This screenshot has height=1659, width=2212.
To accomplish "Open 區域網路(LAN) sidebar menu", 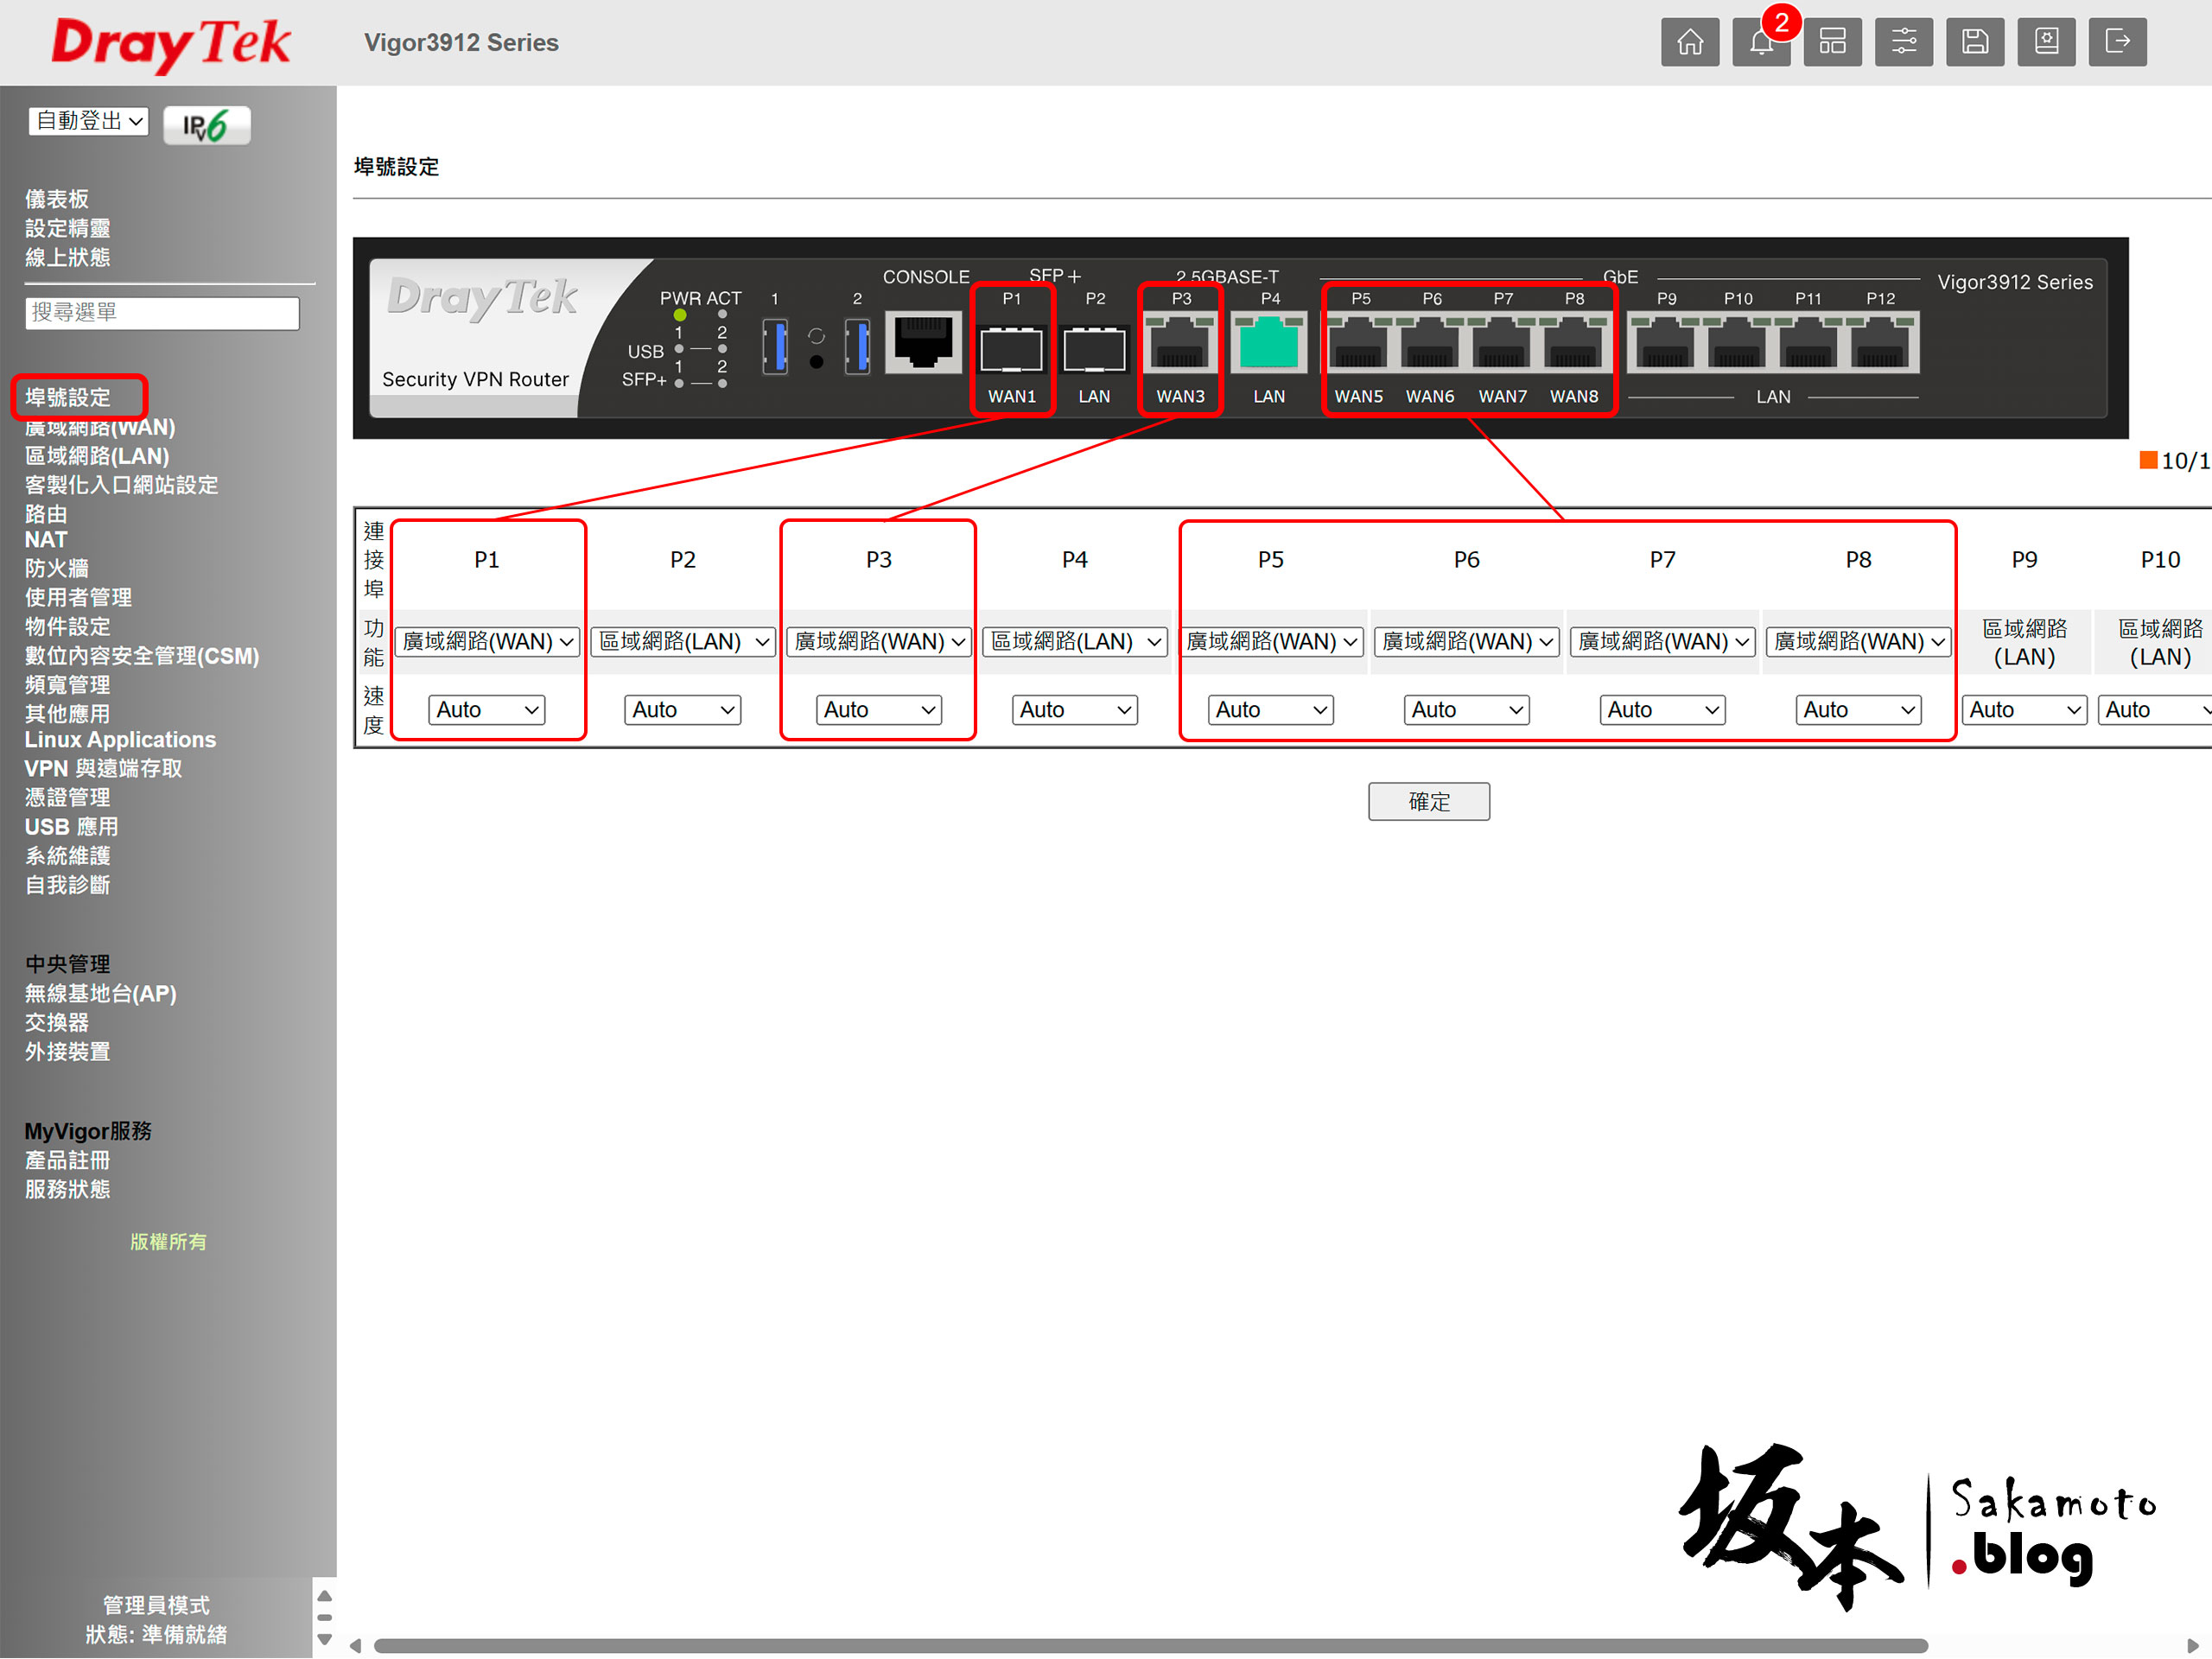I will tap(97, 456).
